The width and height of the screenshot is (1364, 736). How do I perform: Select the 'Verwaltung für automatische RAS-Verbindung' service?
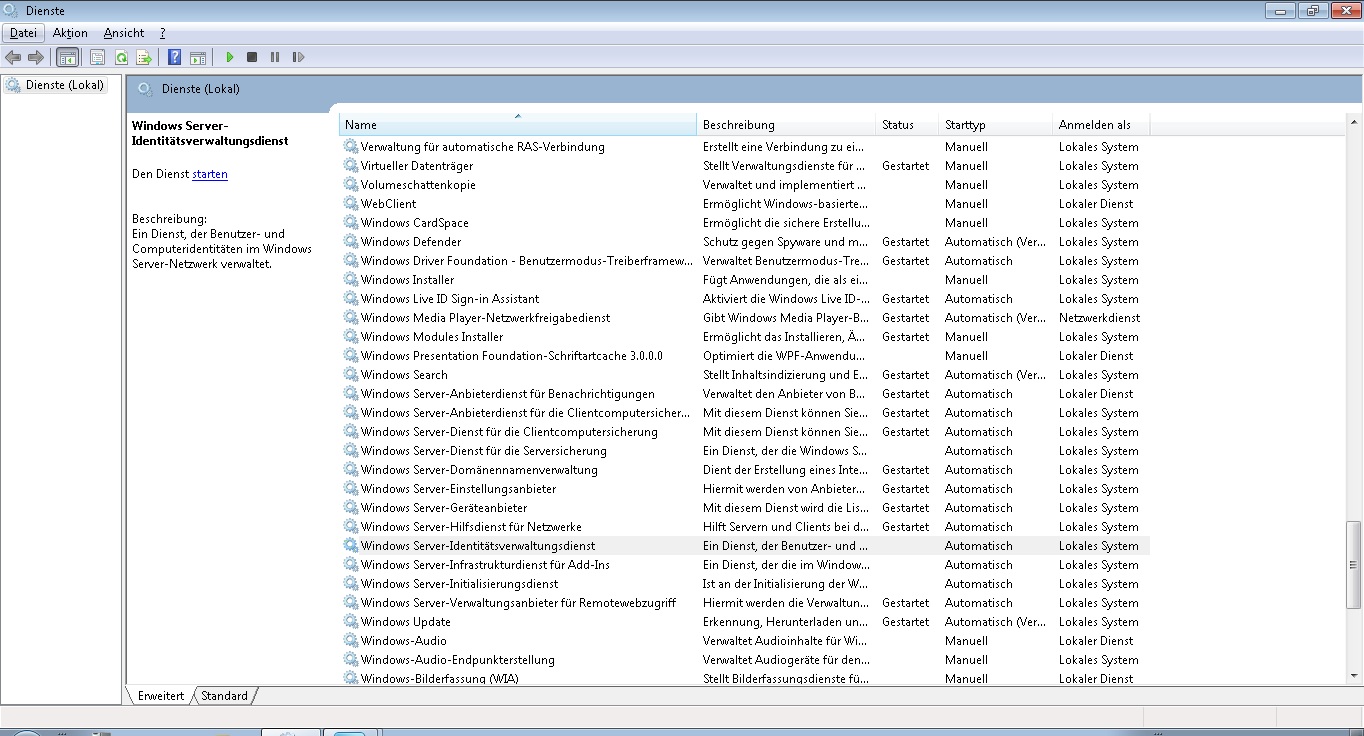click(483, 147)
